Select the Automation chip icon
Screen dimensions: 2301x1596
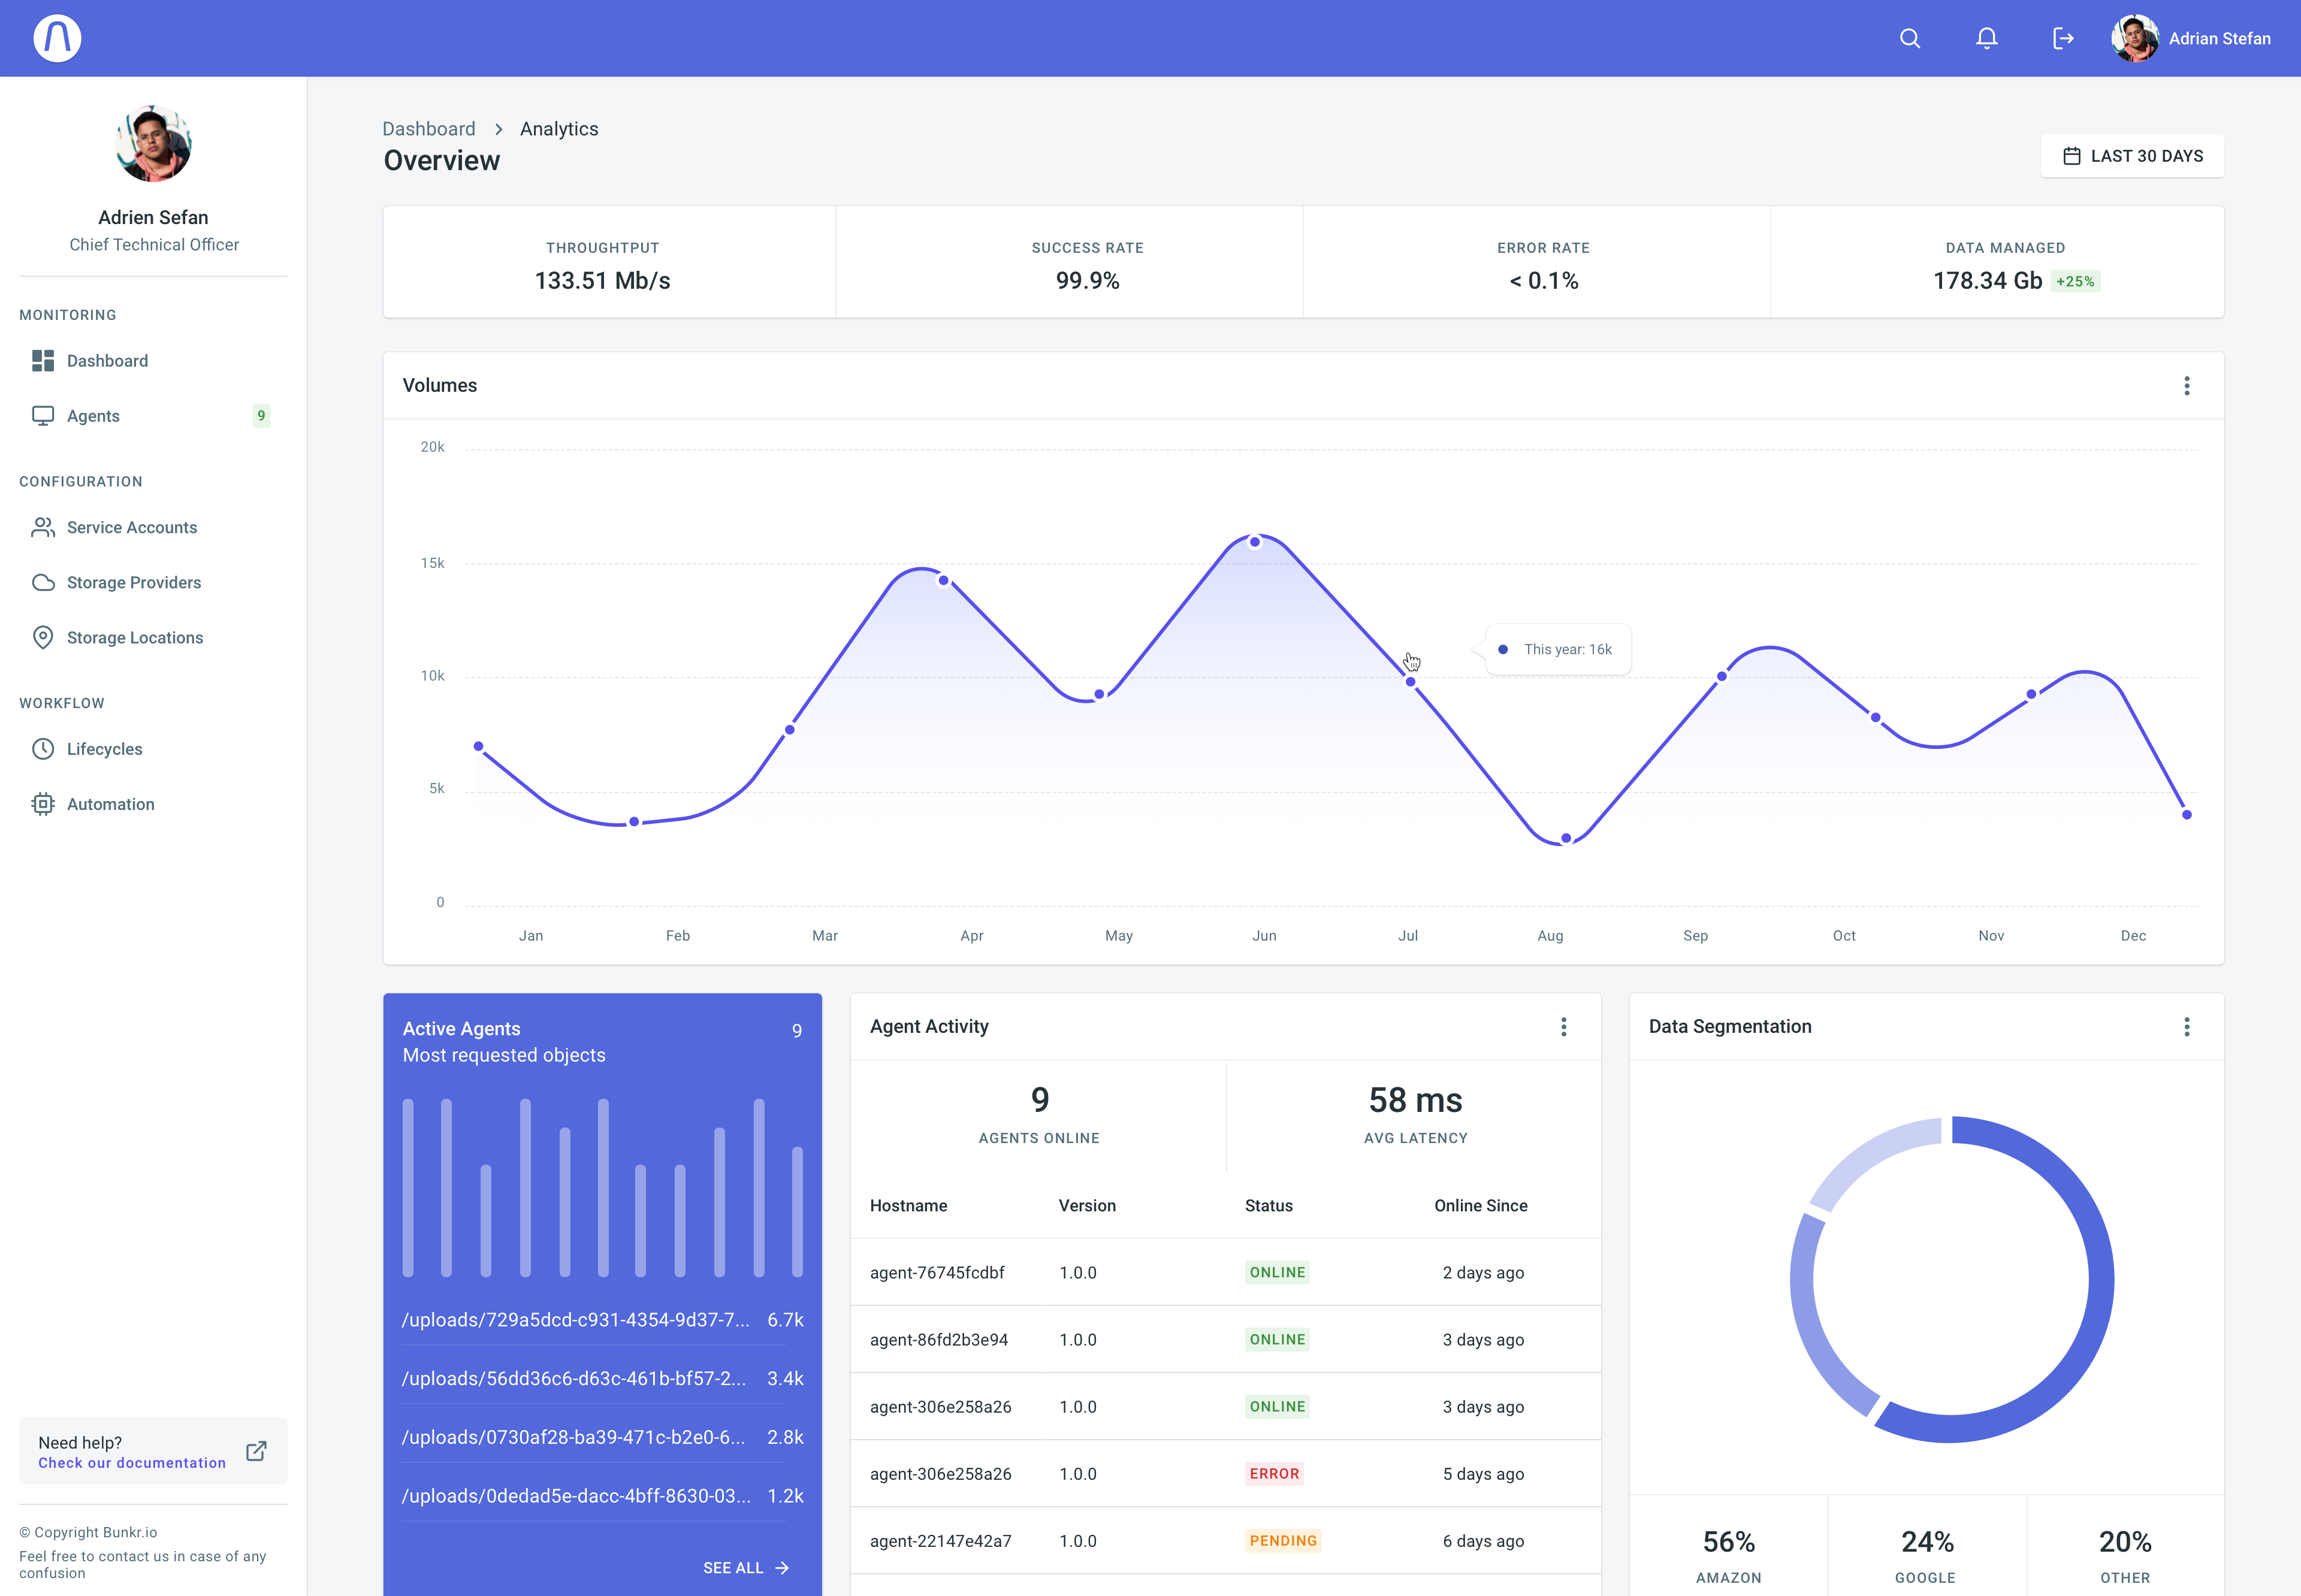pyautogui.click(x=42, y=804)
